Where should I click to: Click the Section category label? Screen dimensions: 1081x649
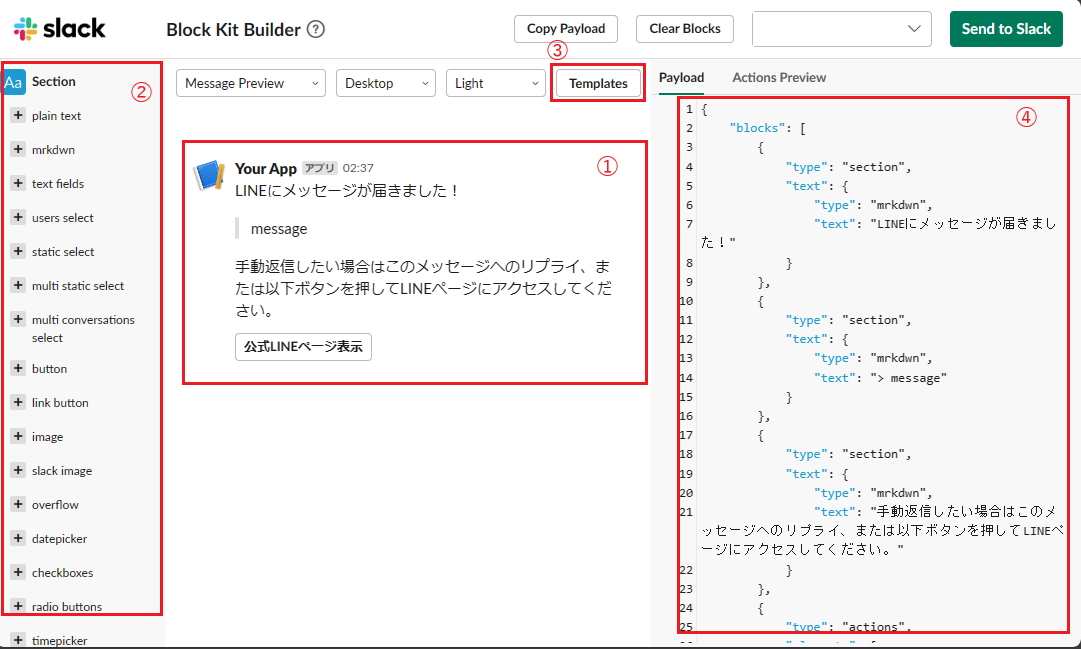click(x=54, y=81)
